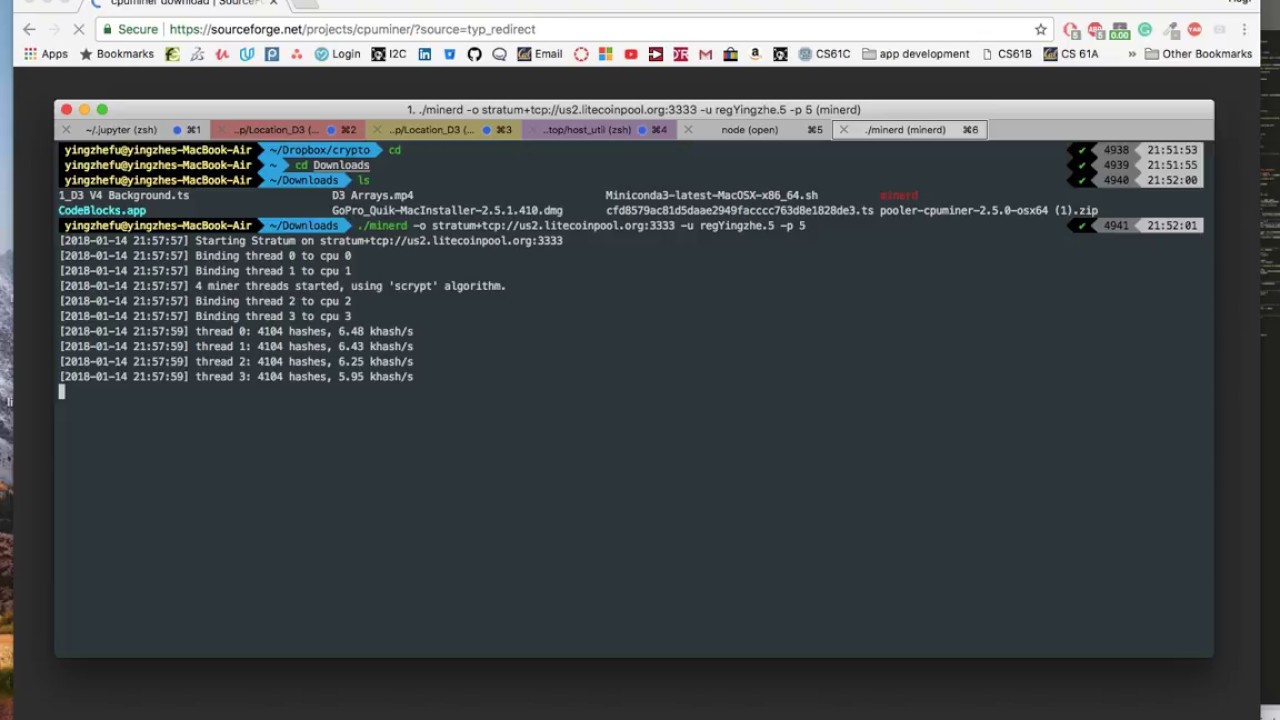Minimize the terminal with yellow button

[84, 109]
